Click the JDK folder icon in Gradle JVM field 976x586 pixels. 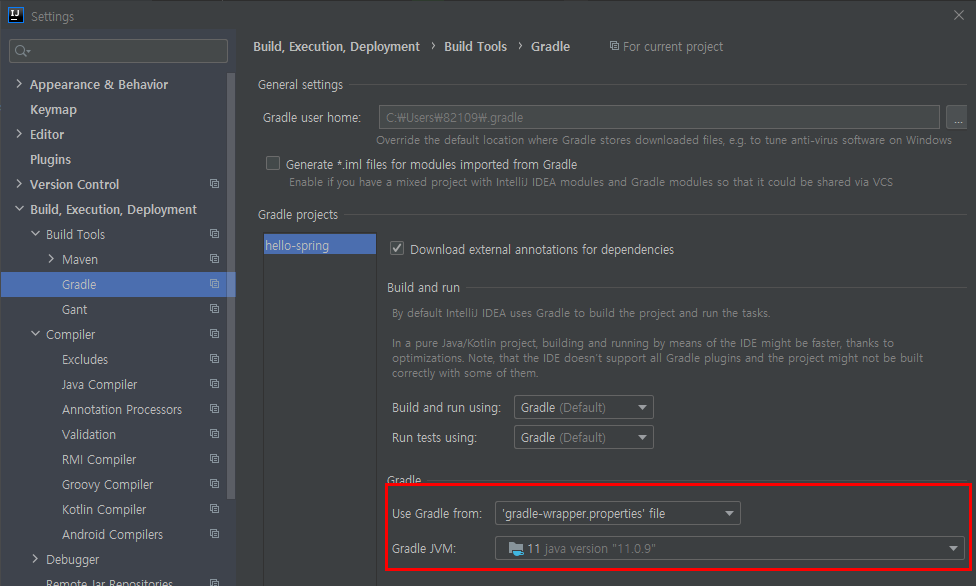[516, 549]
